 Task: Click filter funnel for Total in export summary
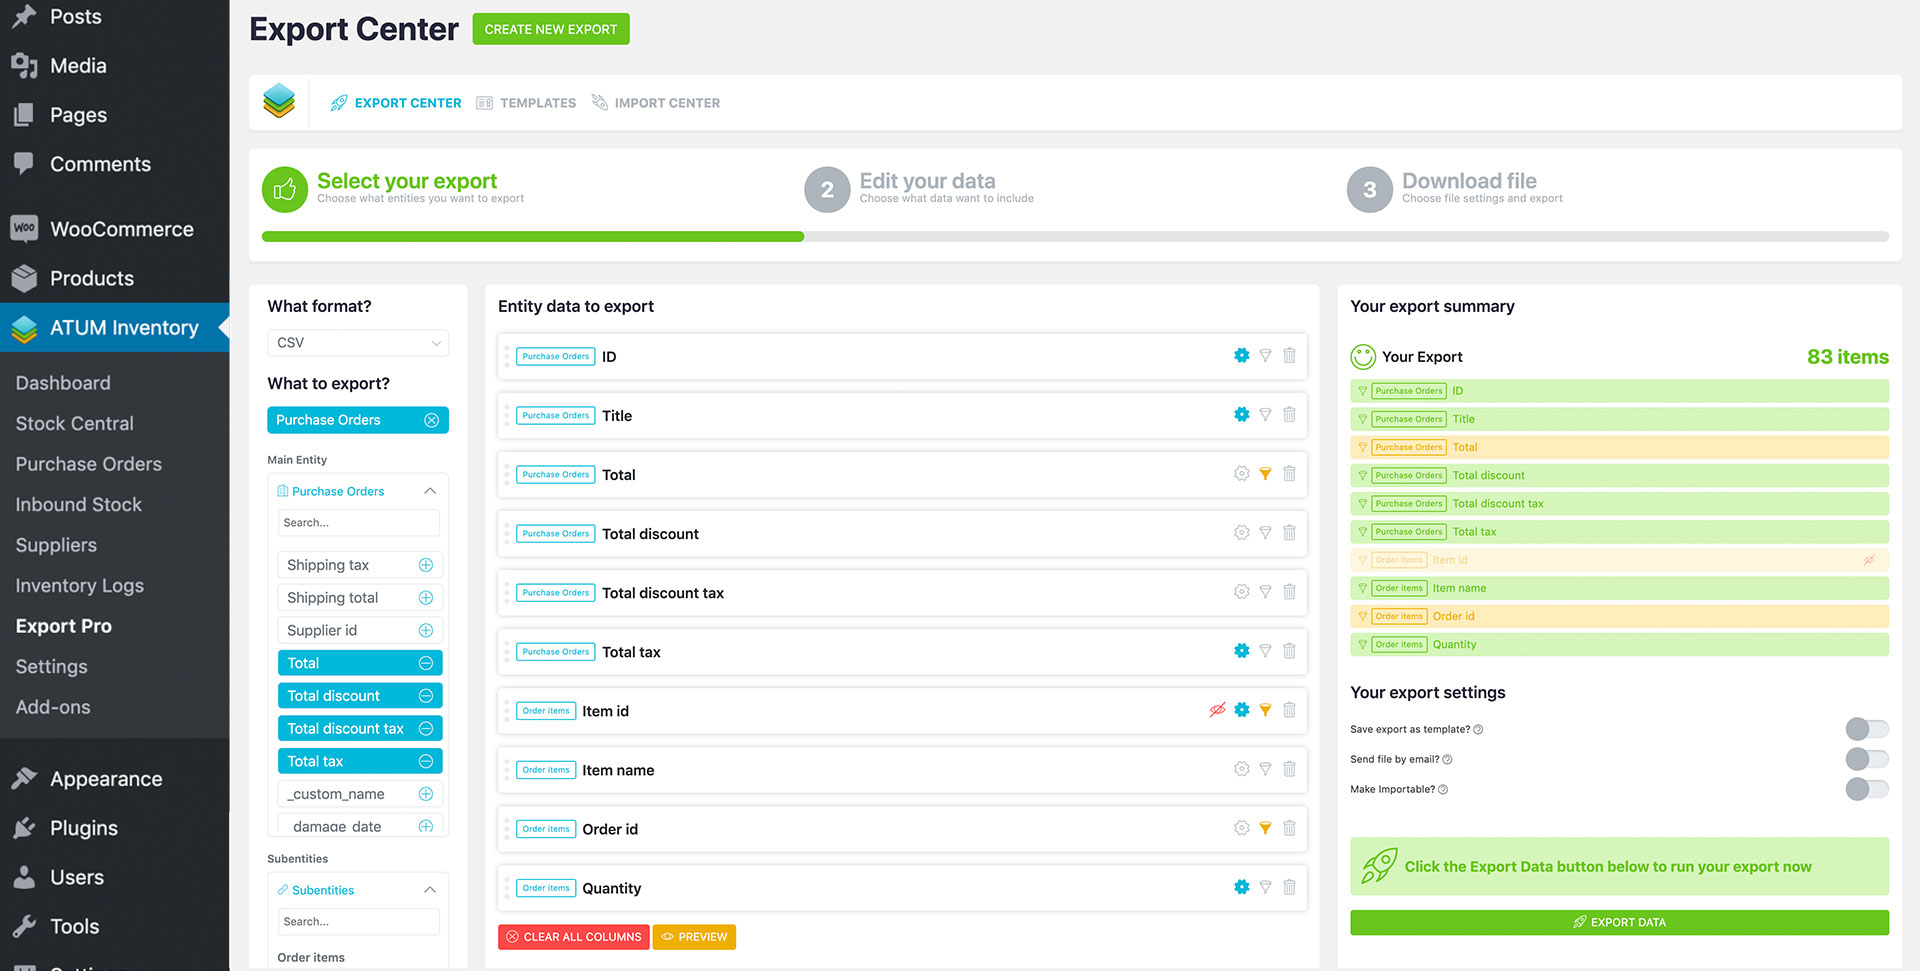[x=1362, y=447]
